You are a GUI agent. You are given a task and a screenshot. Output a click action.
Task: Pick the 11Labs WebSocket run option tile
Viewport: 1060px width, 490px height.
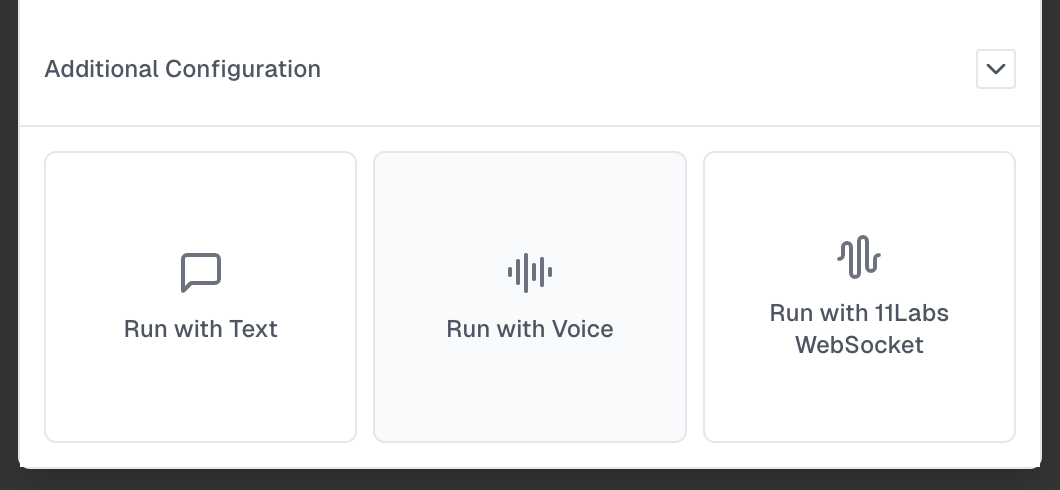coord(859,390)
